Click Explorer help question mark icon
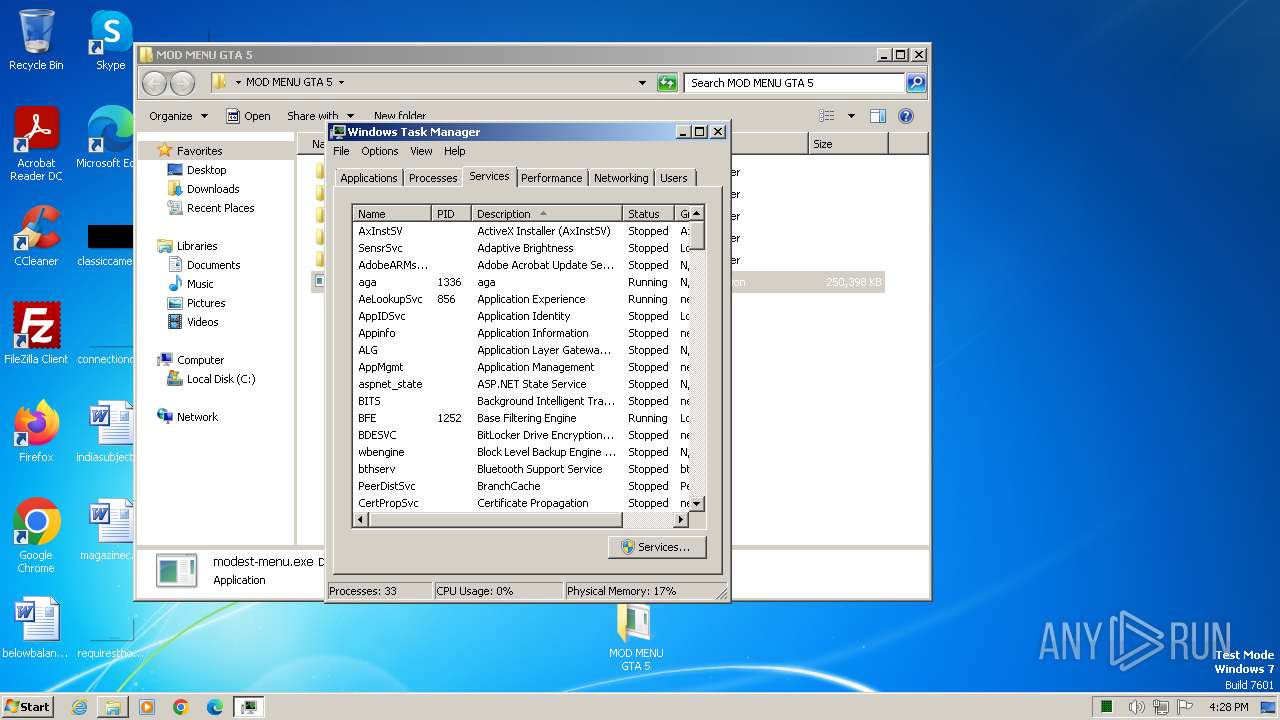This screenshot has height=720, width=1280. (905, 116)
